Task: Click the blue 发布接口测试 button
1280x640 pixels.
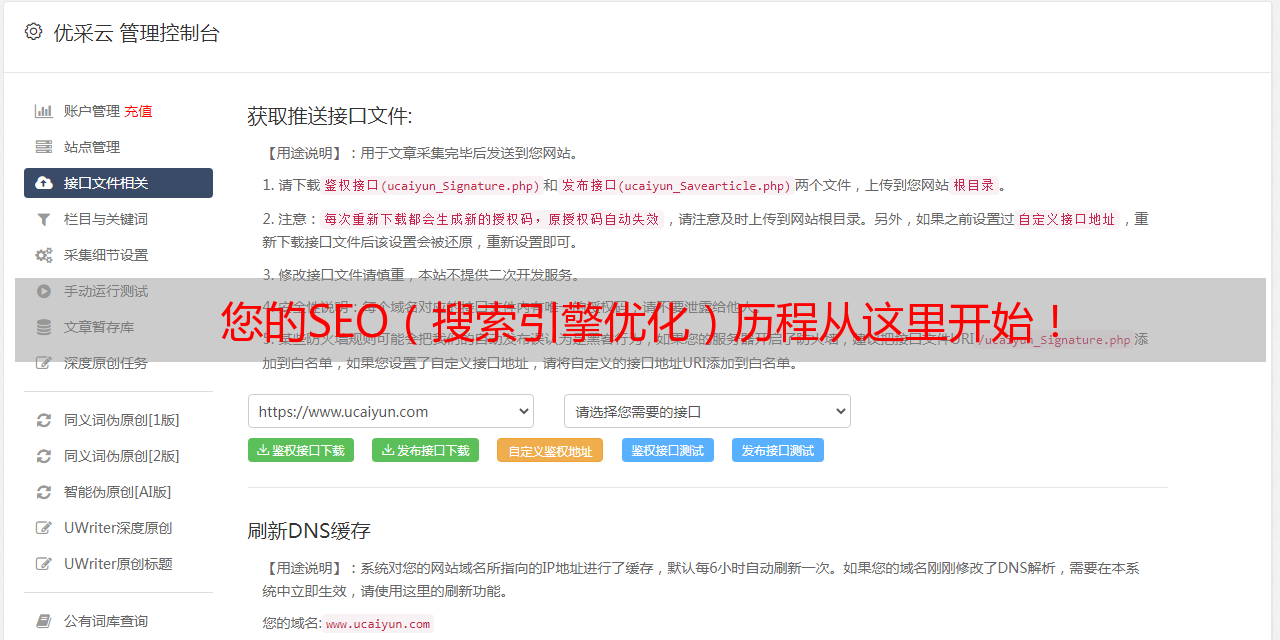Action: [x=777, y=451]
